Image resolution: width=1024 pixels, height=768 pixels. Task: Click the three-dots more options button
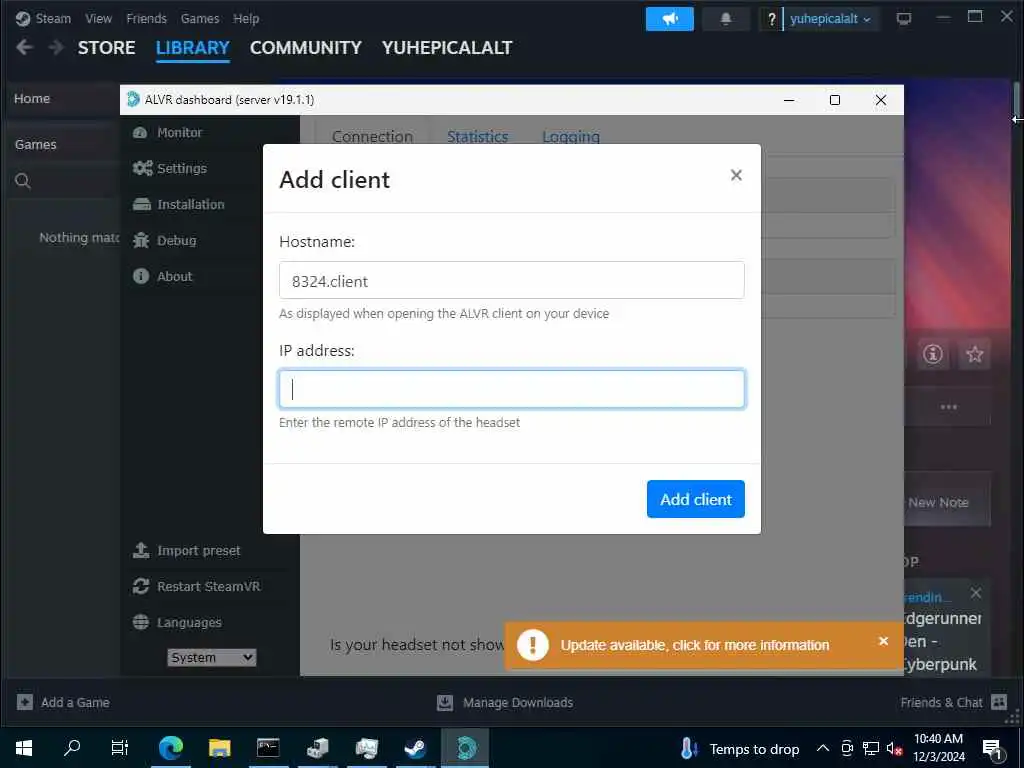pyautogui.click(x=948, y=407)
